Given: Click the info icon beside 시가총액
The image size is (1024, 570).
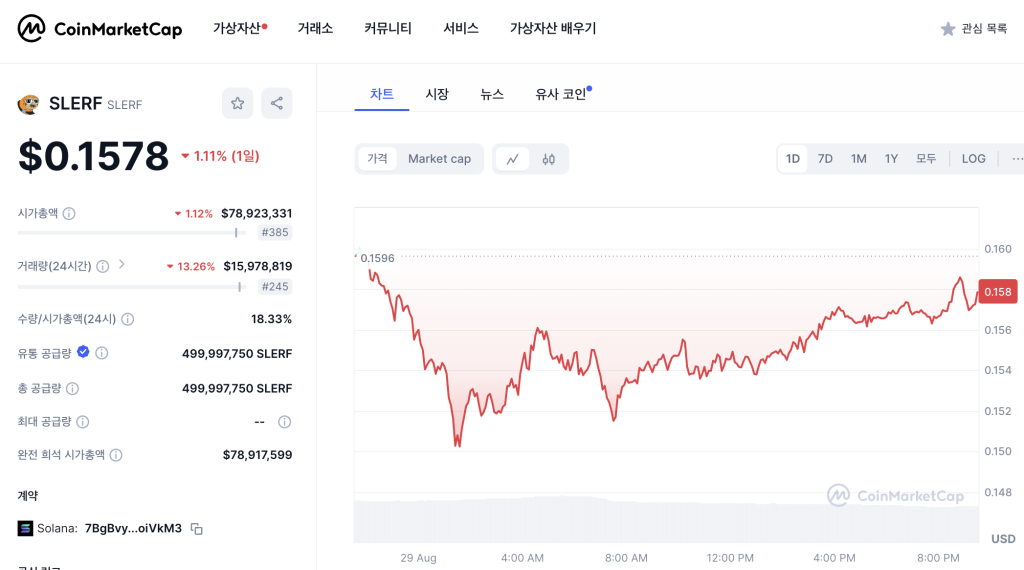Looking at the screenshot, I should 69,214.
